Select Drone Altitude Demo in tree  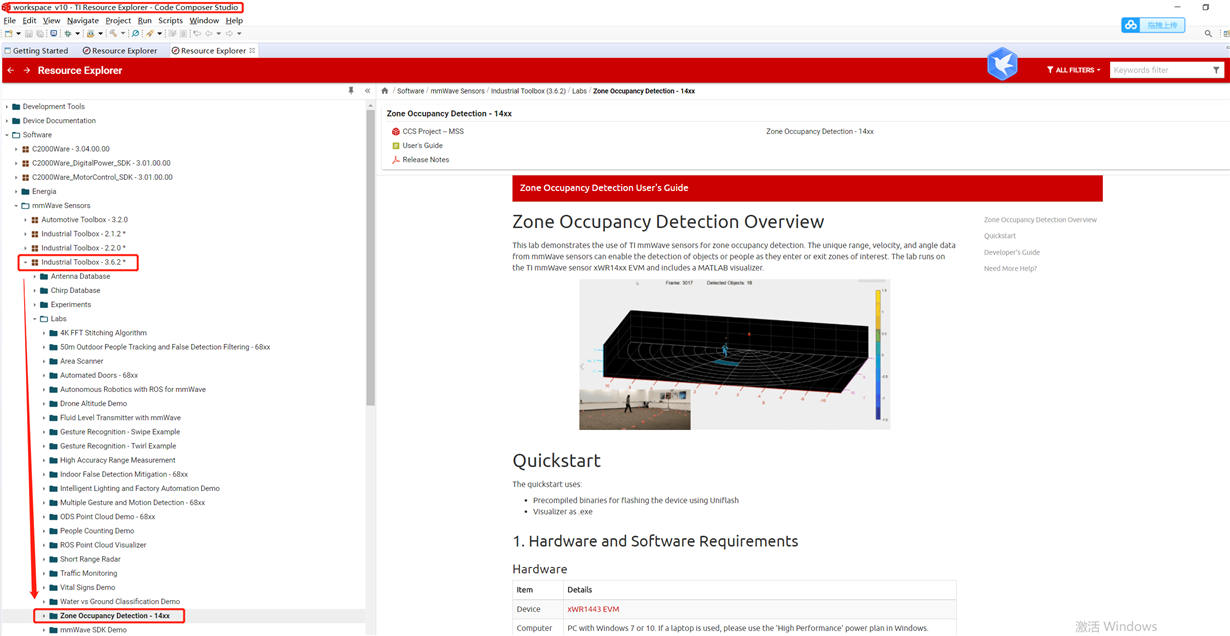pyautogui.click(x=93, y=403)
